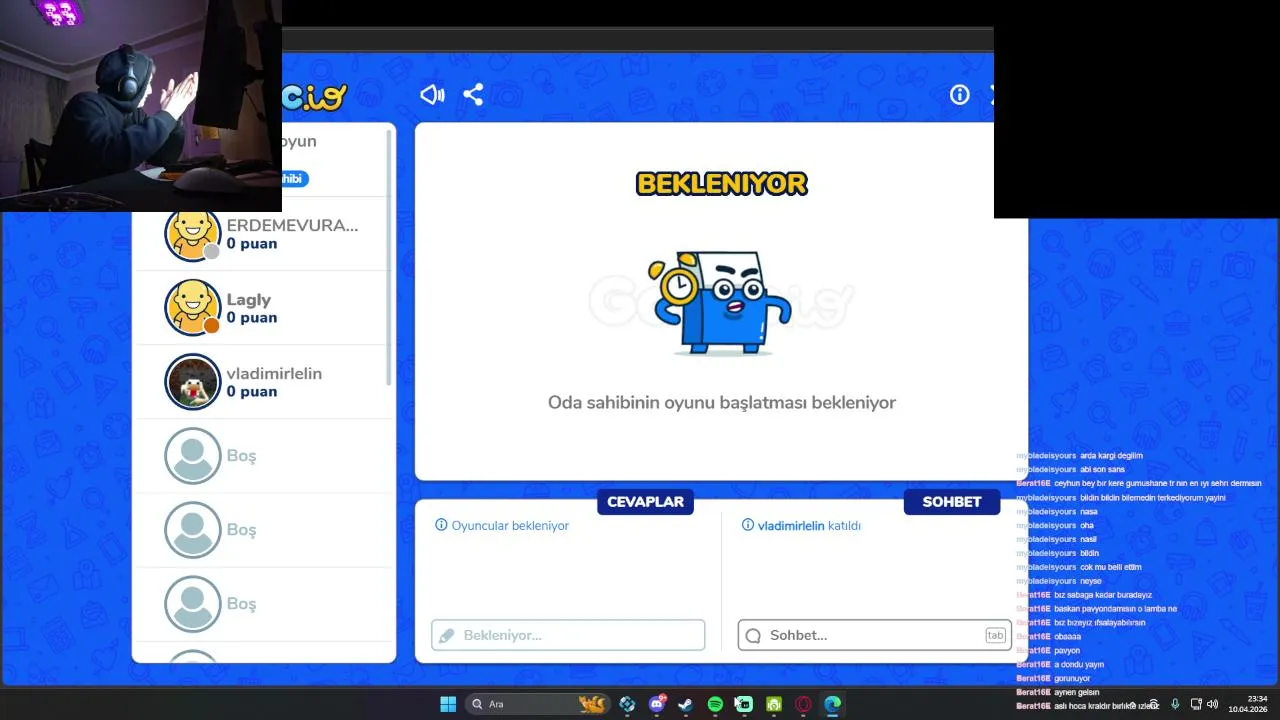
Task: Open the Windows Start menu
Action: (448, 704)
